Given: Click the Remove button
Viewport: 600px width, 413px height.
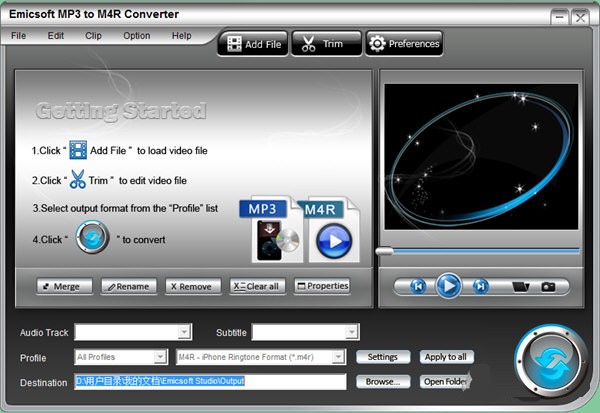Looking at the screenshot, I should click(193, 286).
